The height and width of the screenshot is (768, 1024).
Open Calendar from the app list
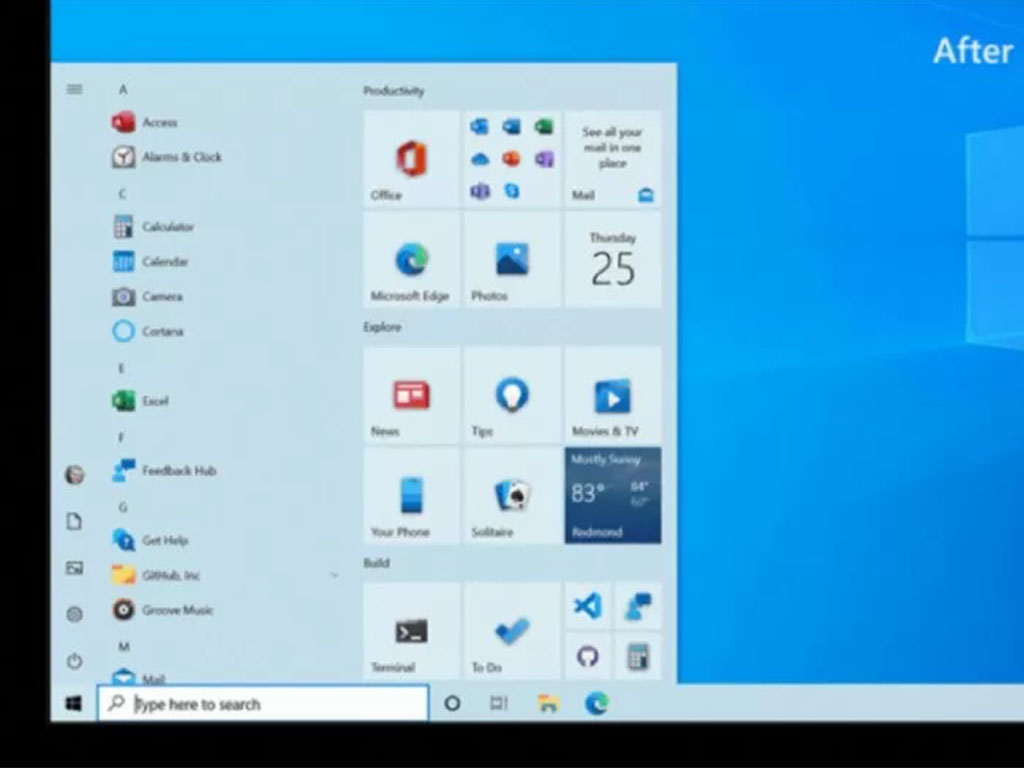(150, 261)
